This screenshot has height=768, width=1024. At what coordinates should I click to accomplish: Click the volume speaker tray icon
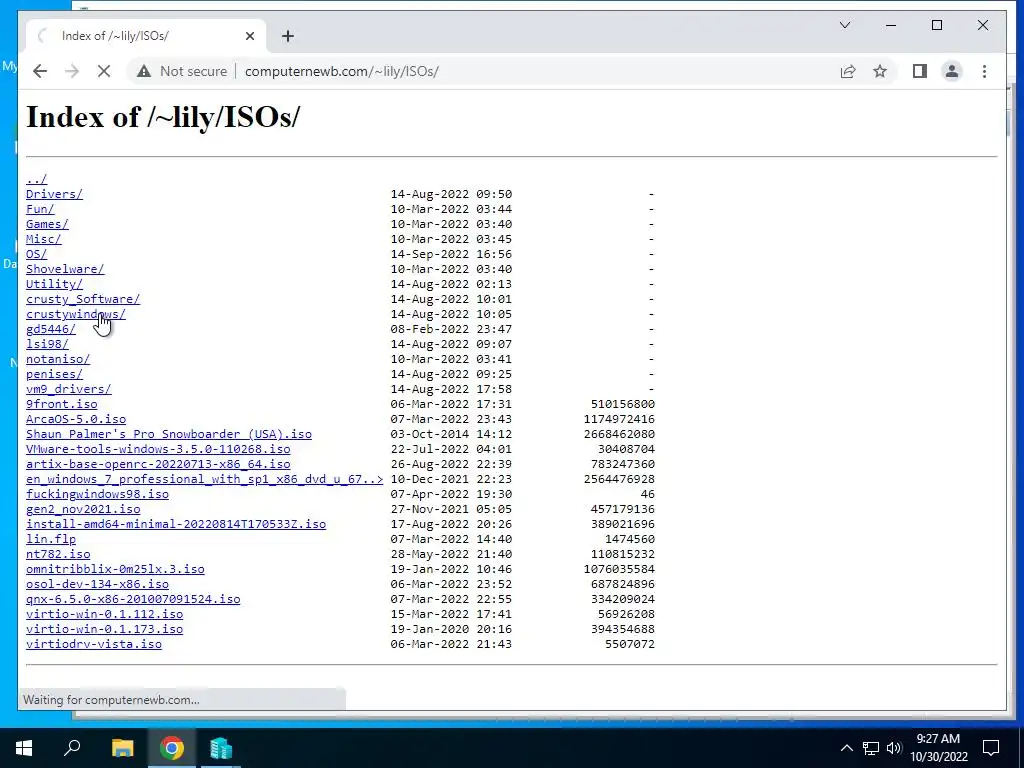click(x=894, y=748)
